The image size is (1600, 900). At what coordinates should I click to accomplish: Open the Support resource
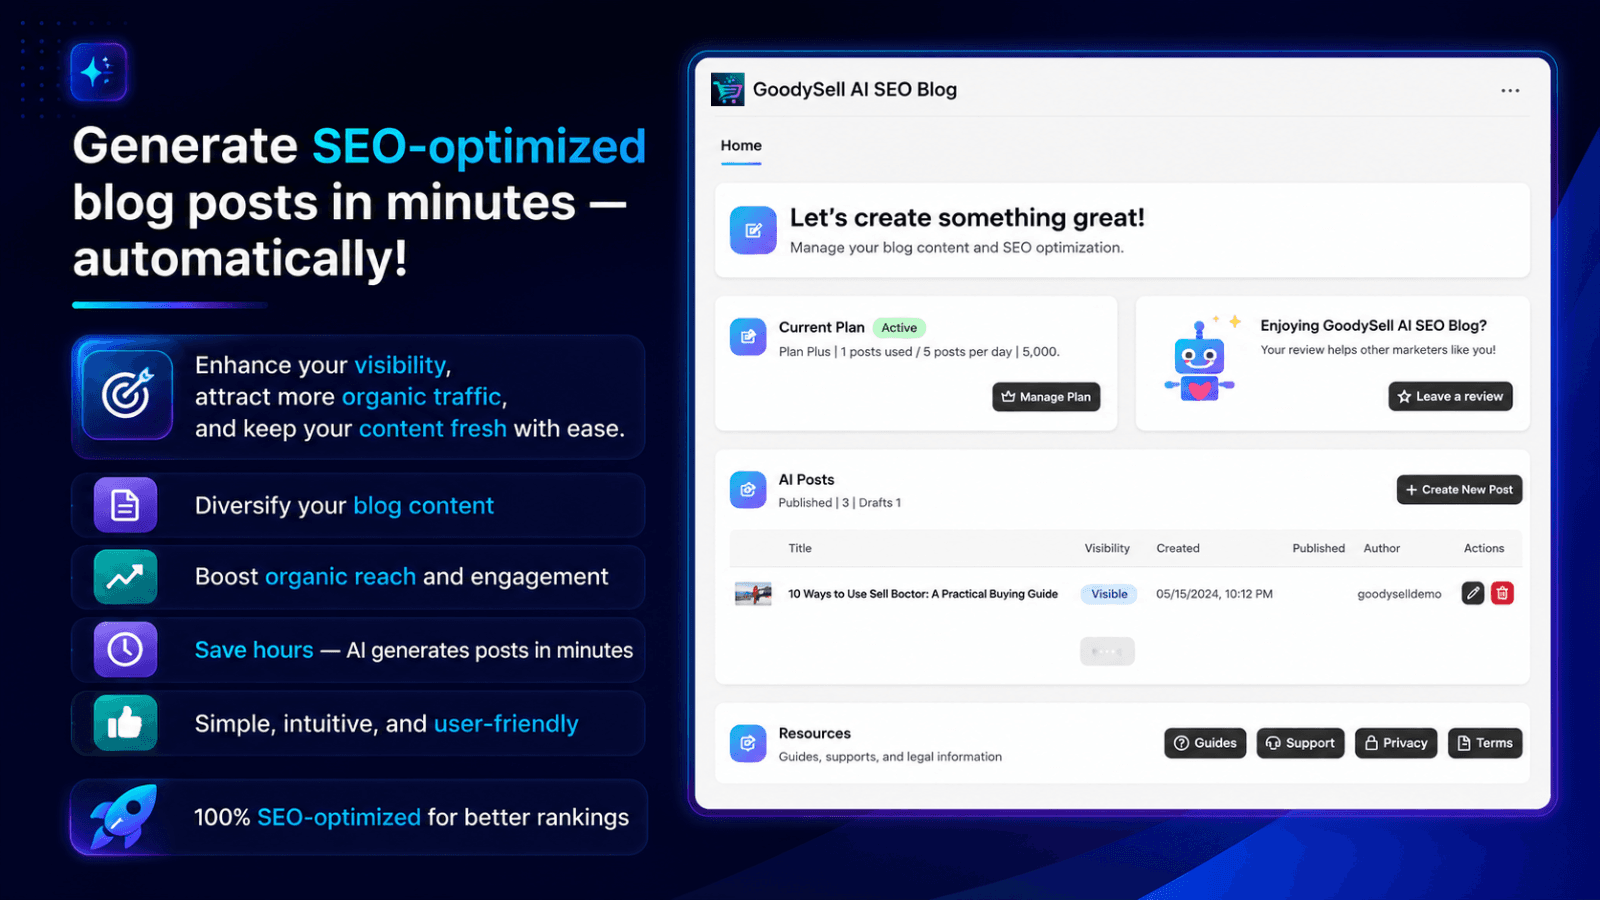point(1300,743)
